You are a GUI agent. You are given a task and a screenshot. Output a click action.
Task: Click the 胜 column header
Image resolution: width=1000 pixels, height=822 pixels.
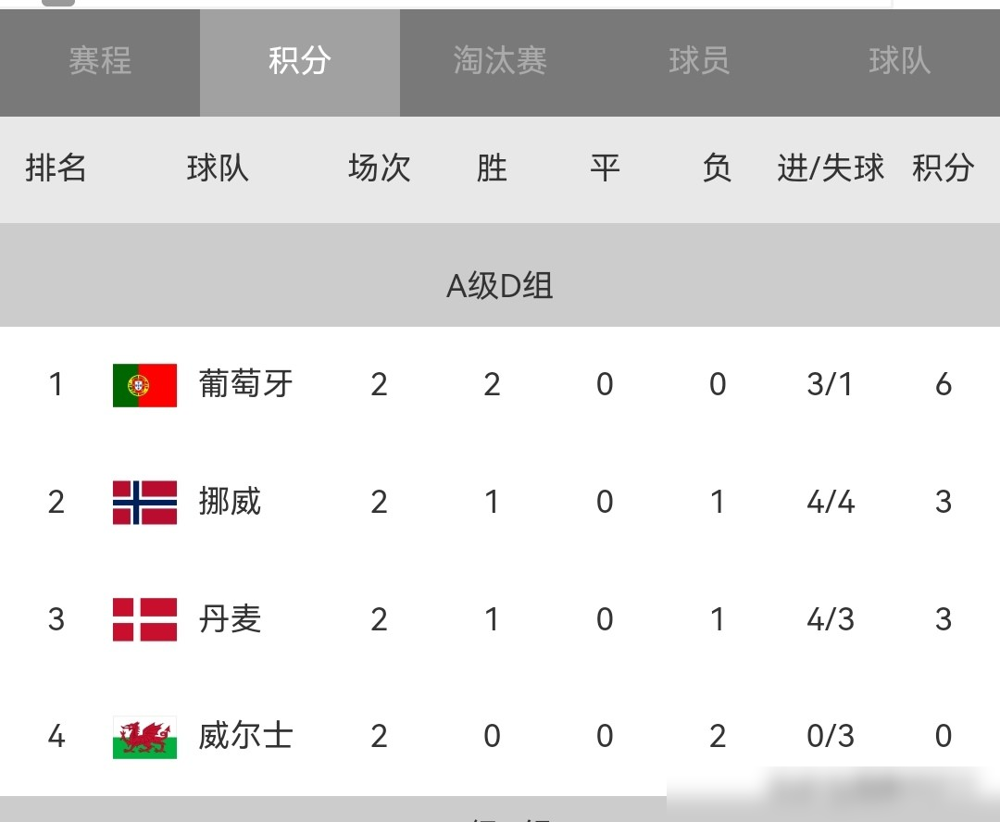(492, 168)
